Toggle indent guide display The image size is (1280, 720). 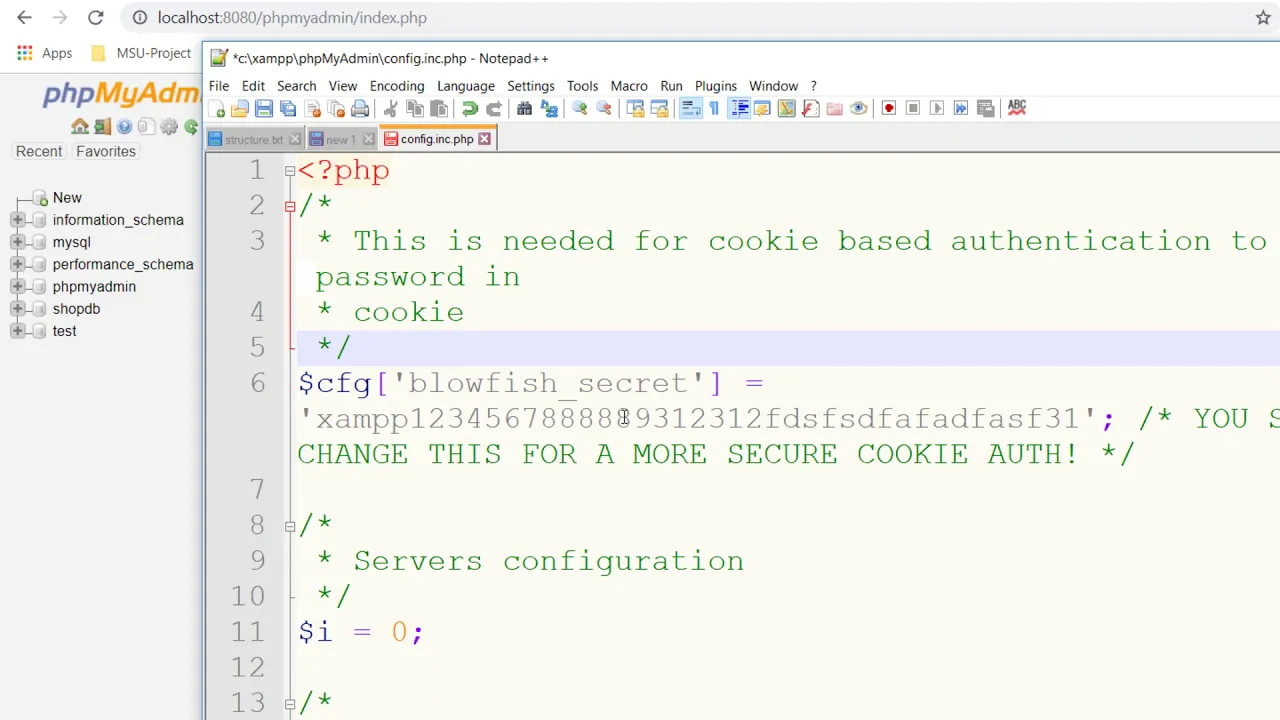(739, 108)
